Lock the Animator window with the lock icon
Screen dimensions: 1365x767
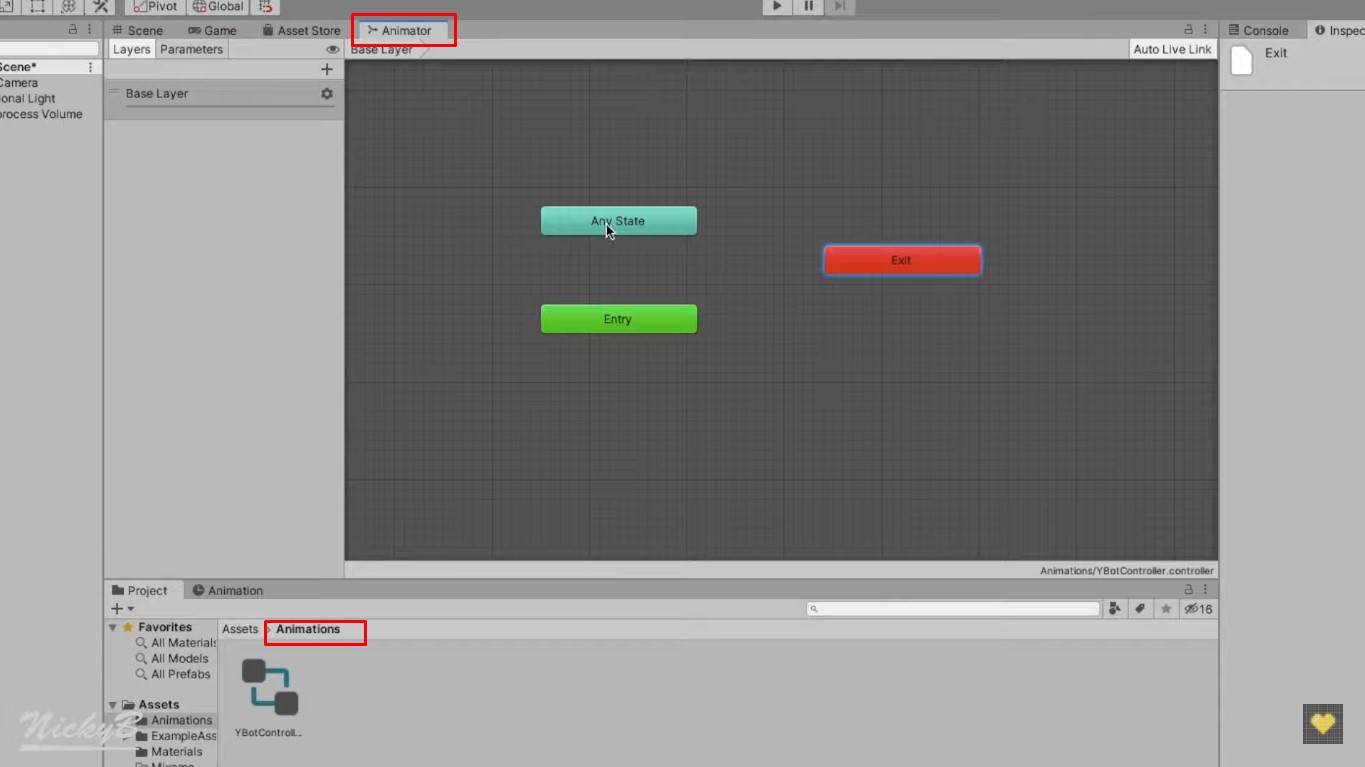pyautogui.click(x=1188, y=30)
